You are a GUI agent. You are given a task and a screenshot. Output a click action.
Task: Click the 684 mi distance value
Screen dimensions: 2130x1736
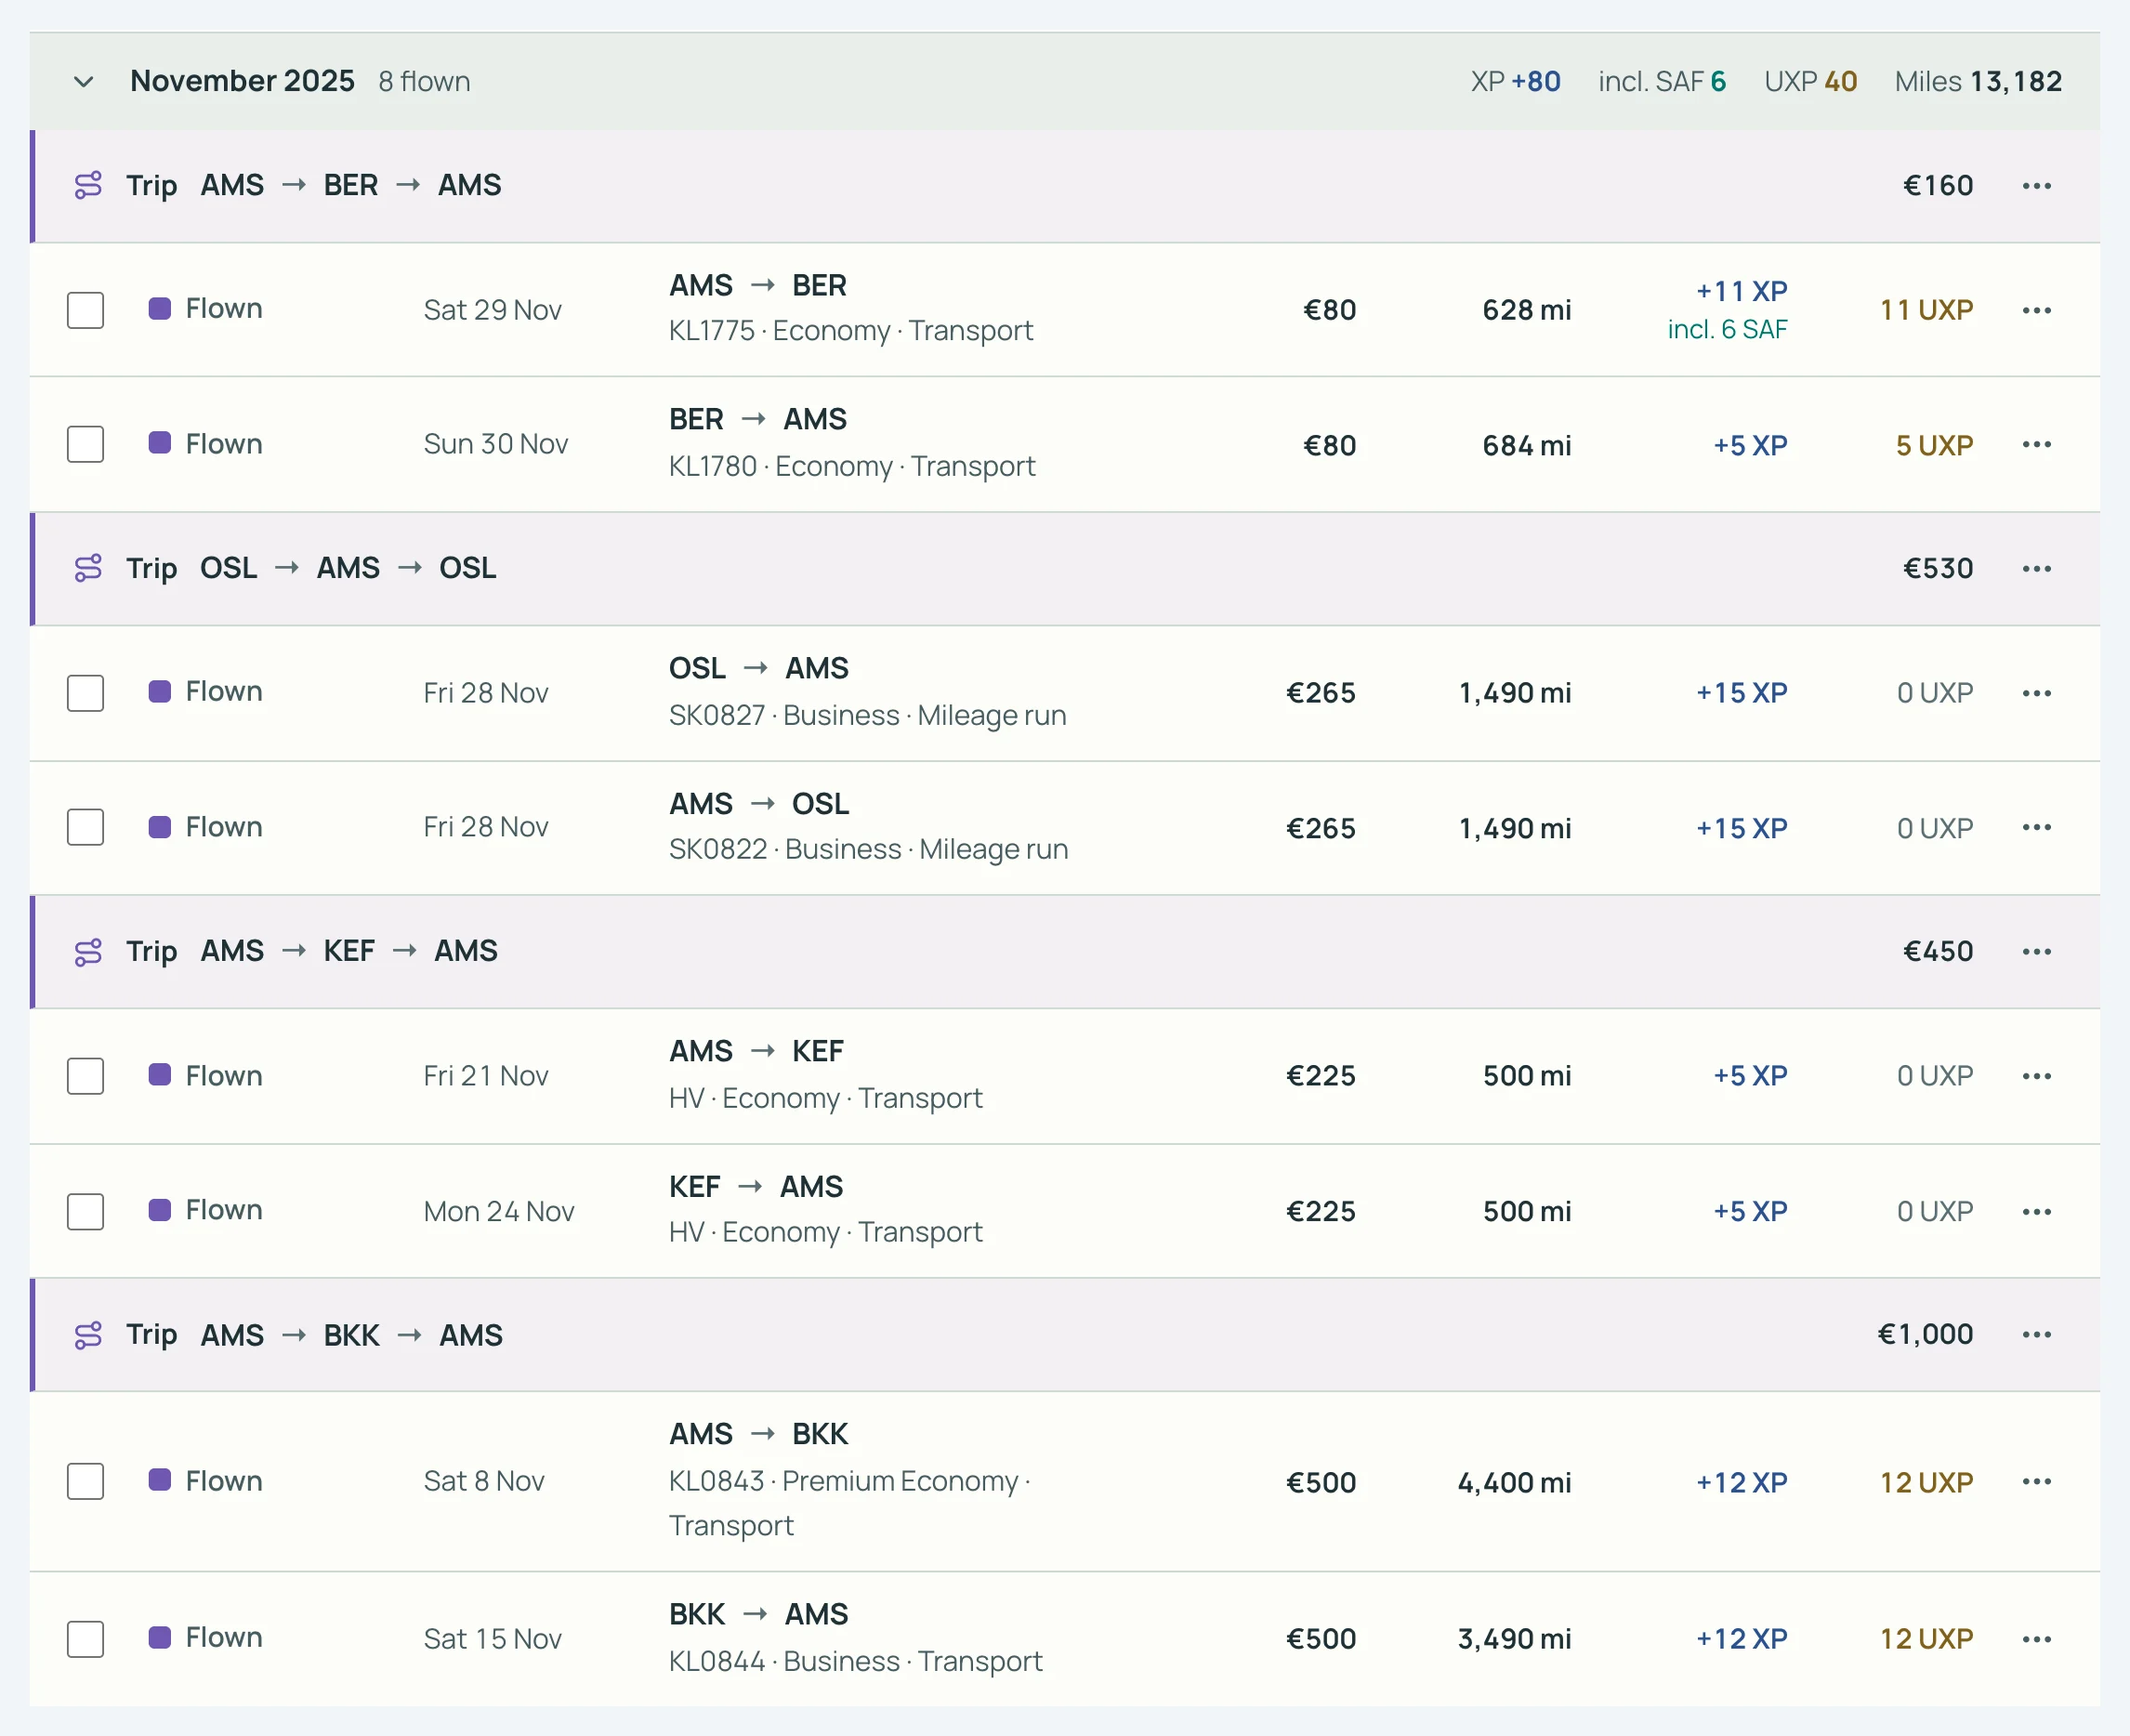pyautogui.click(x=1526, y=445)
